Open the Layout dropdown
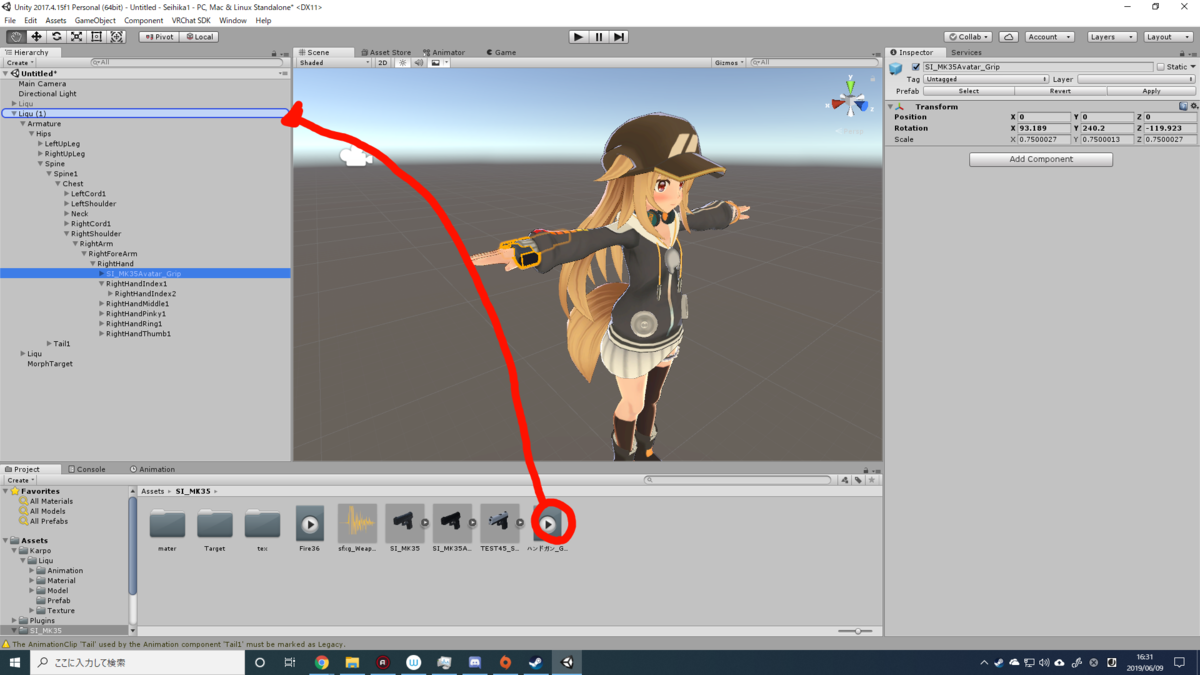1200x675 pixels. [1168, 37]
